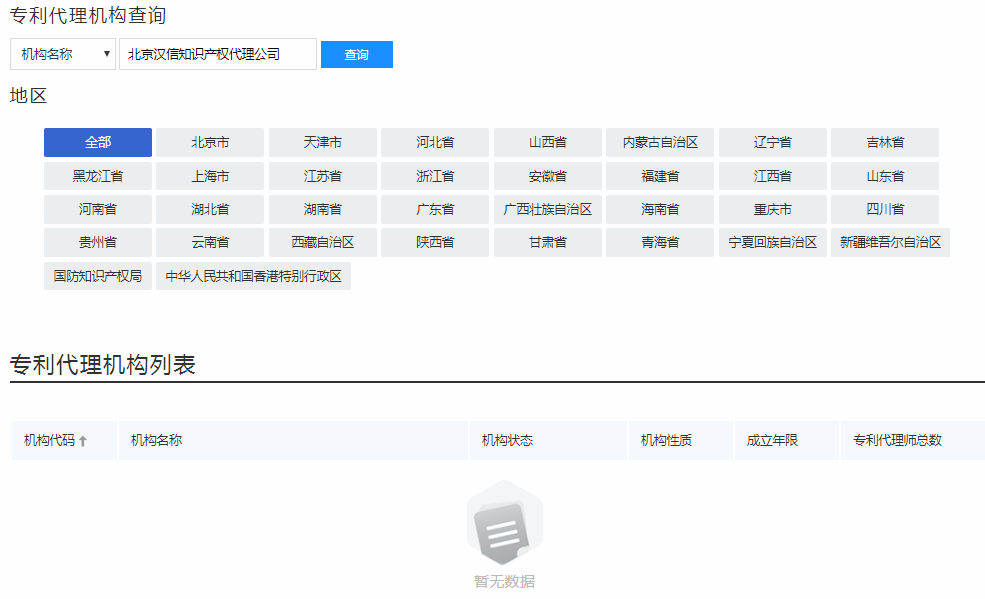Select 浙江省 in the region row

(434, 175)
